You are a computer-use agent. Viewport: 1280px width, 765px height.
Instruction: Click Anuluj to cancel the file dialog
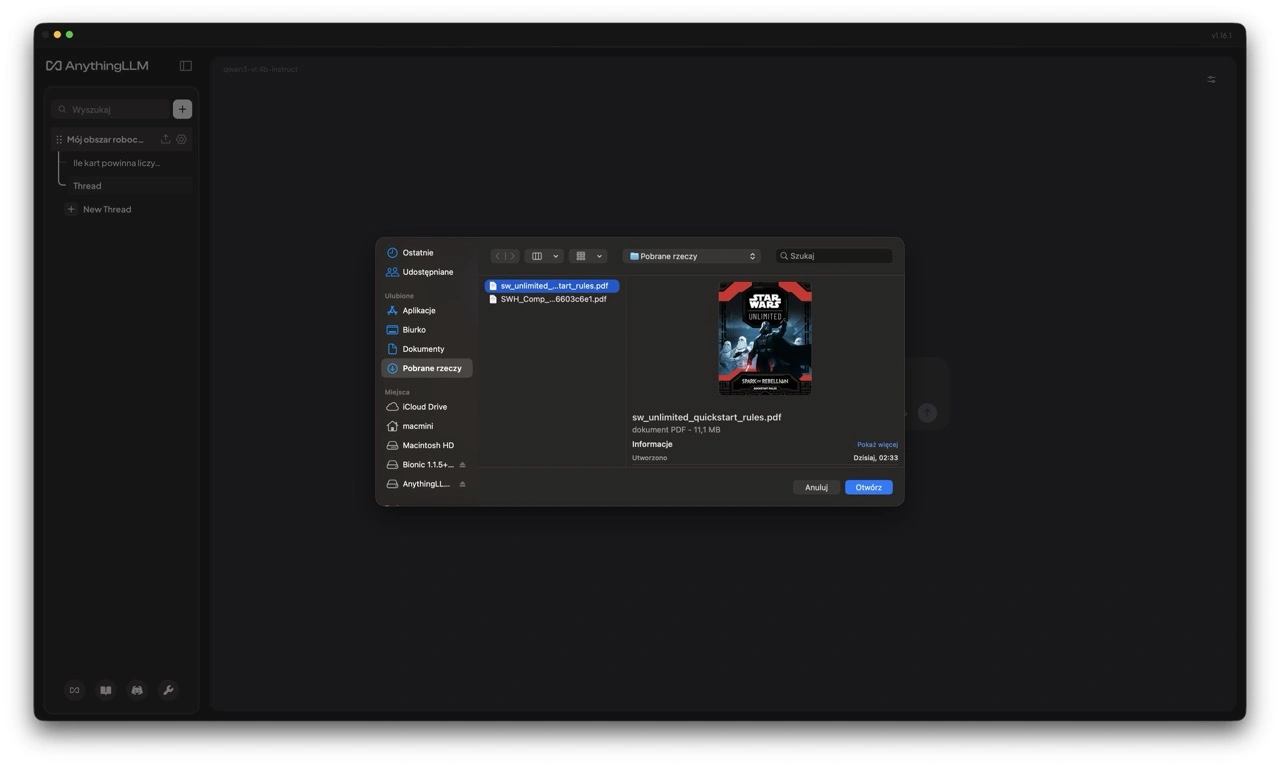[x=816, y=488]
